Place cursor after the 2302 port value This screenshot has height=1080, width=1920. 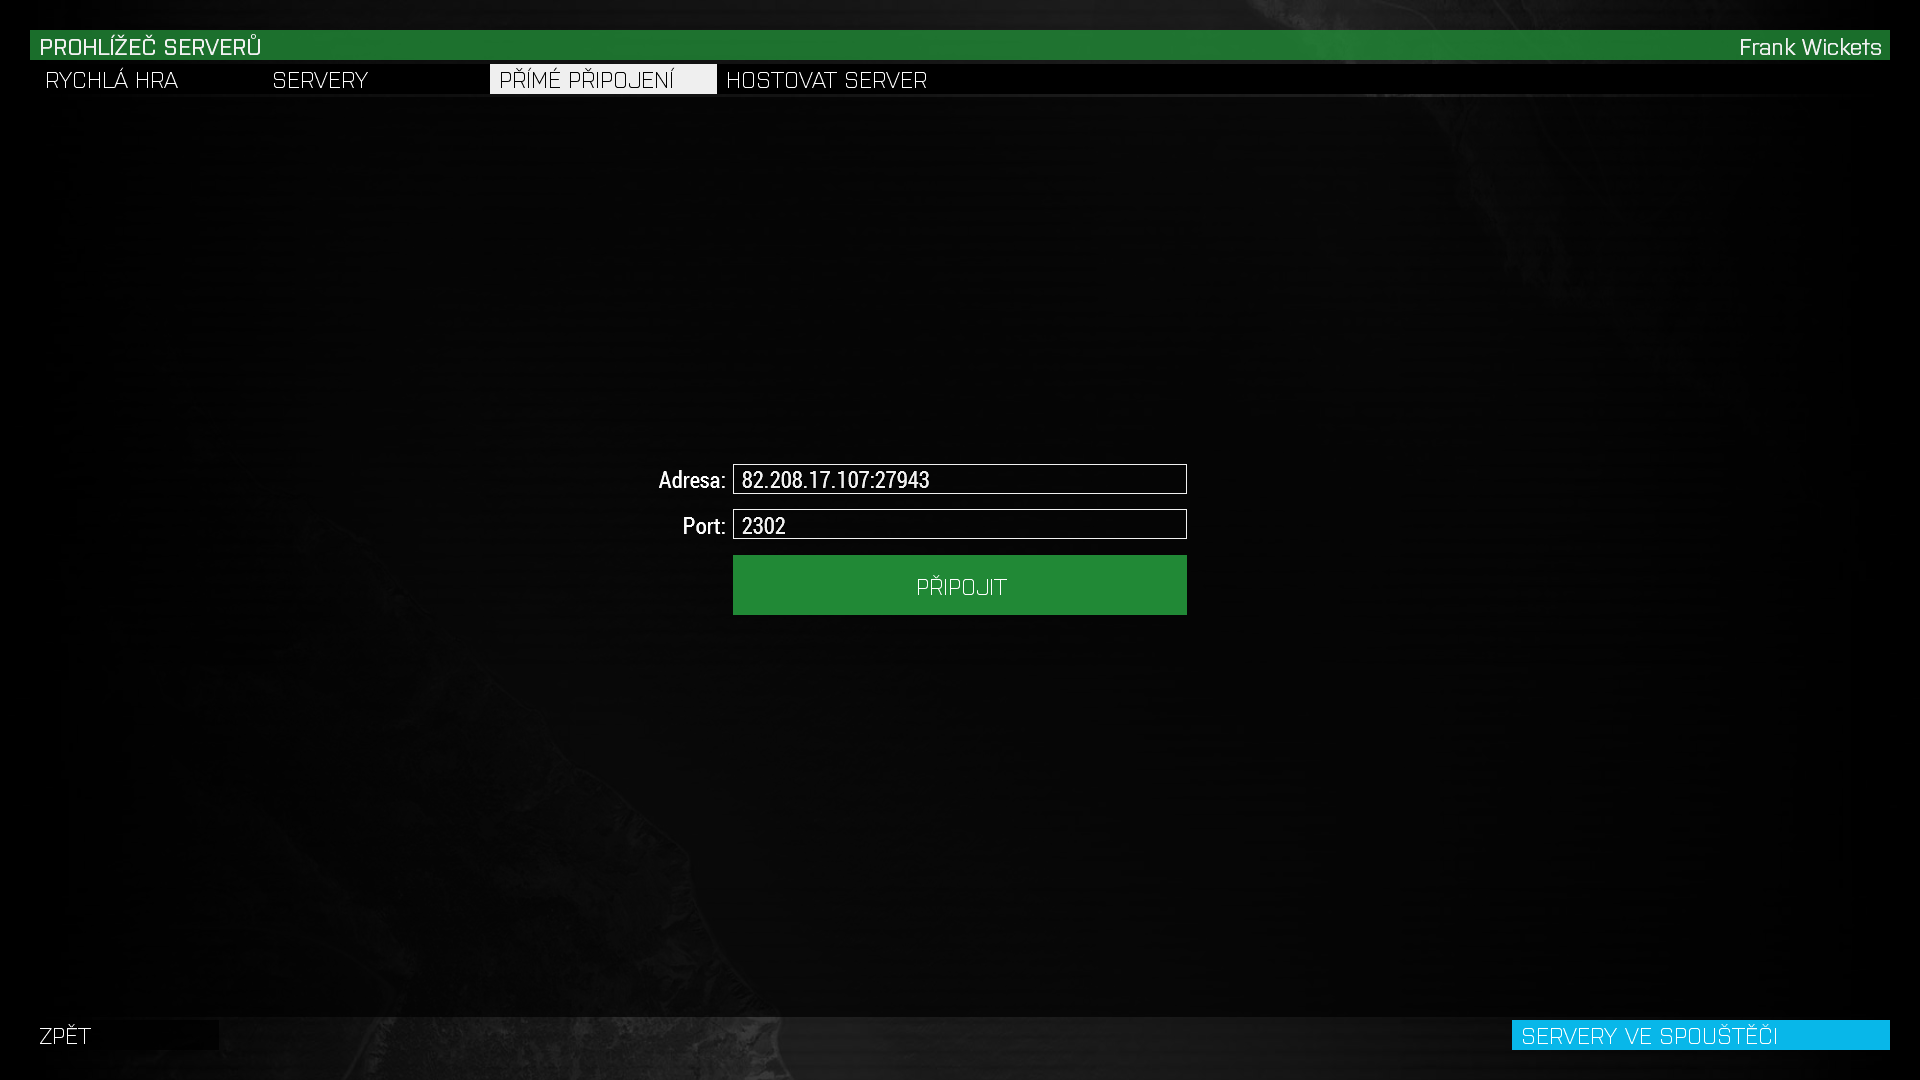click(788, 526)
